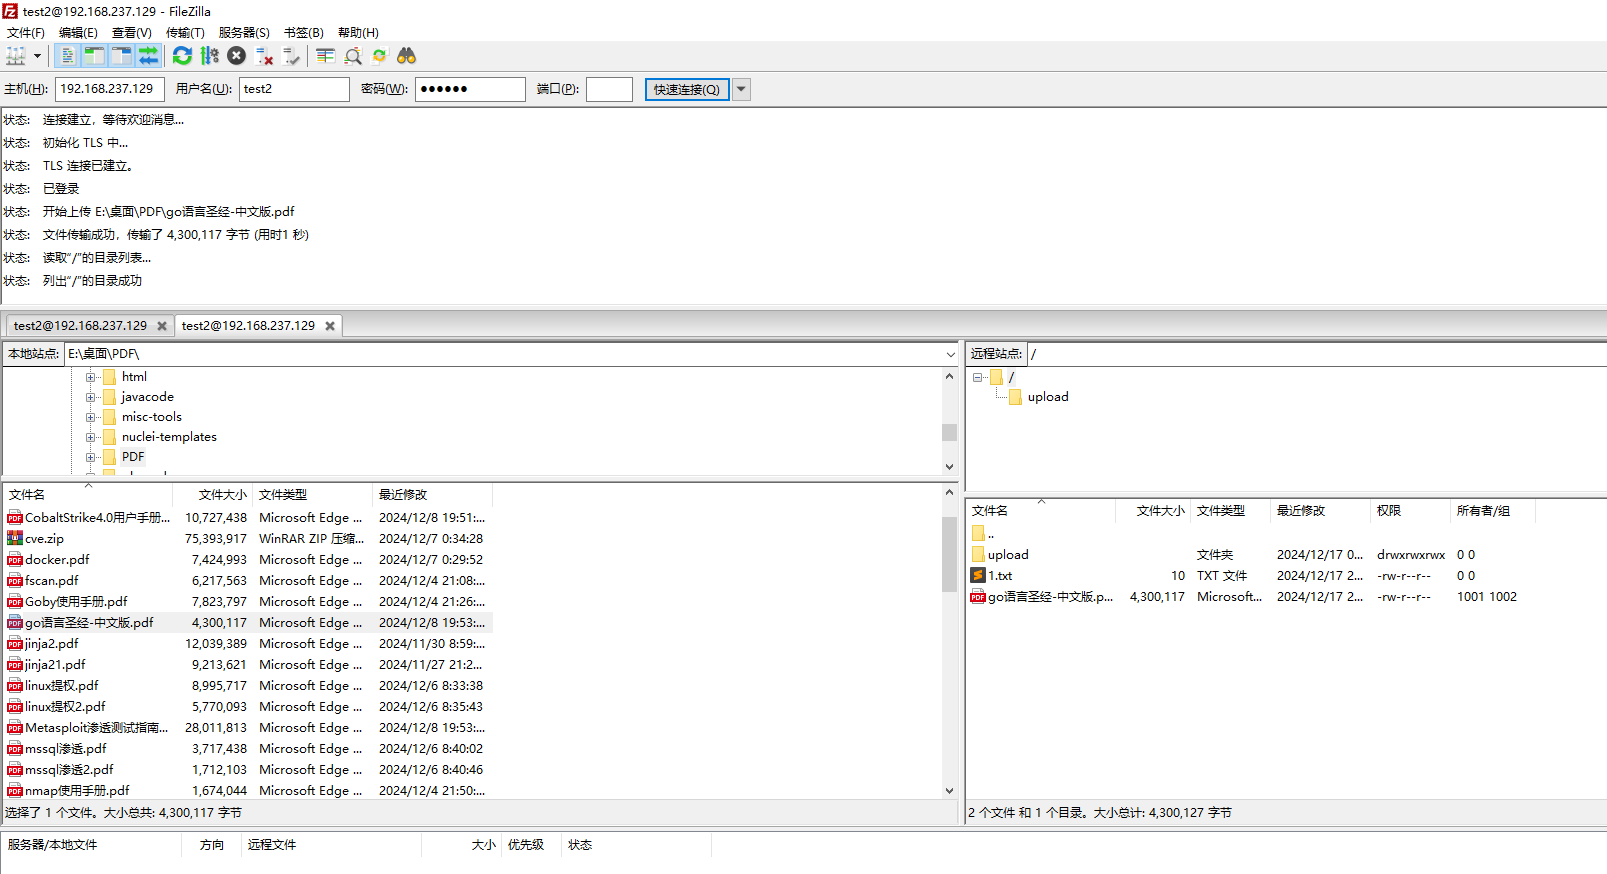The width and height of the screenshot is (1607, 874).
Task: Sort local files by 文件名 column
Action: point(88,494)
